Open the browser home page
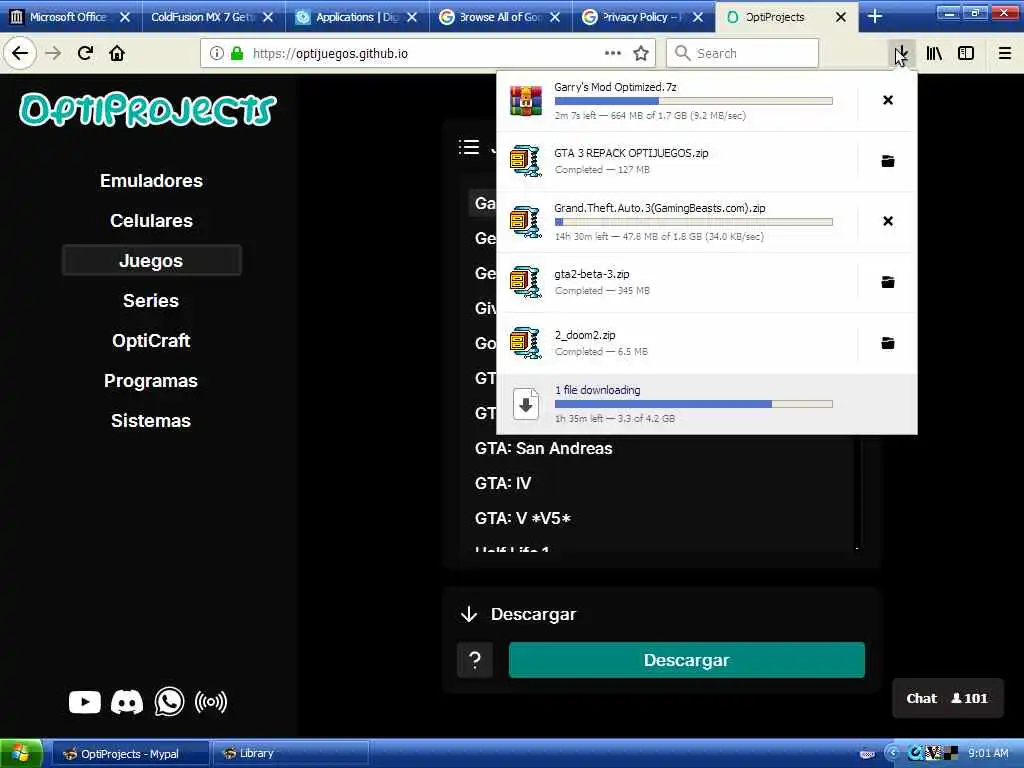The width and height of the screenshot is (1024, 768). (x=117, y=53)
